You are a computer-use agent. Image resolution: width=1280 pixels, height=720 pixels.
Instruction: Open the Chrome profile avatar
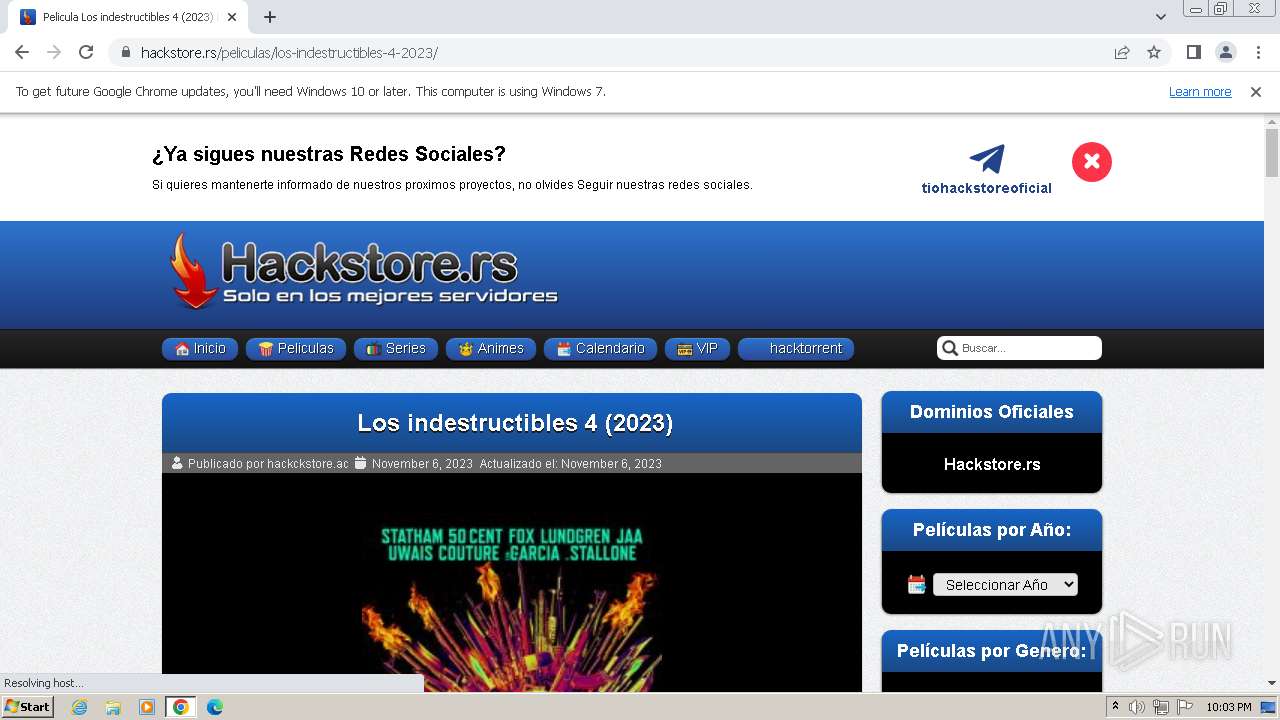pos(1225,52)
